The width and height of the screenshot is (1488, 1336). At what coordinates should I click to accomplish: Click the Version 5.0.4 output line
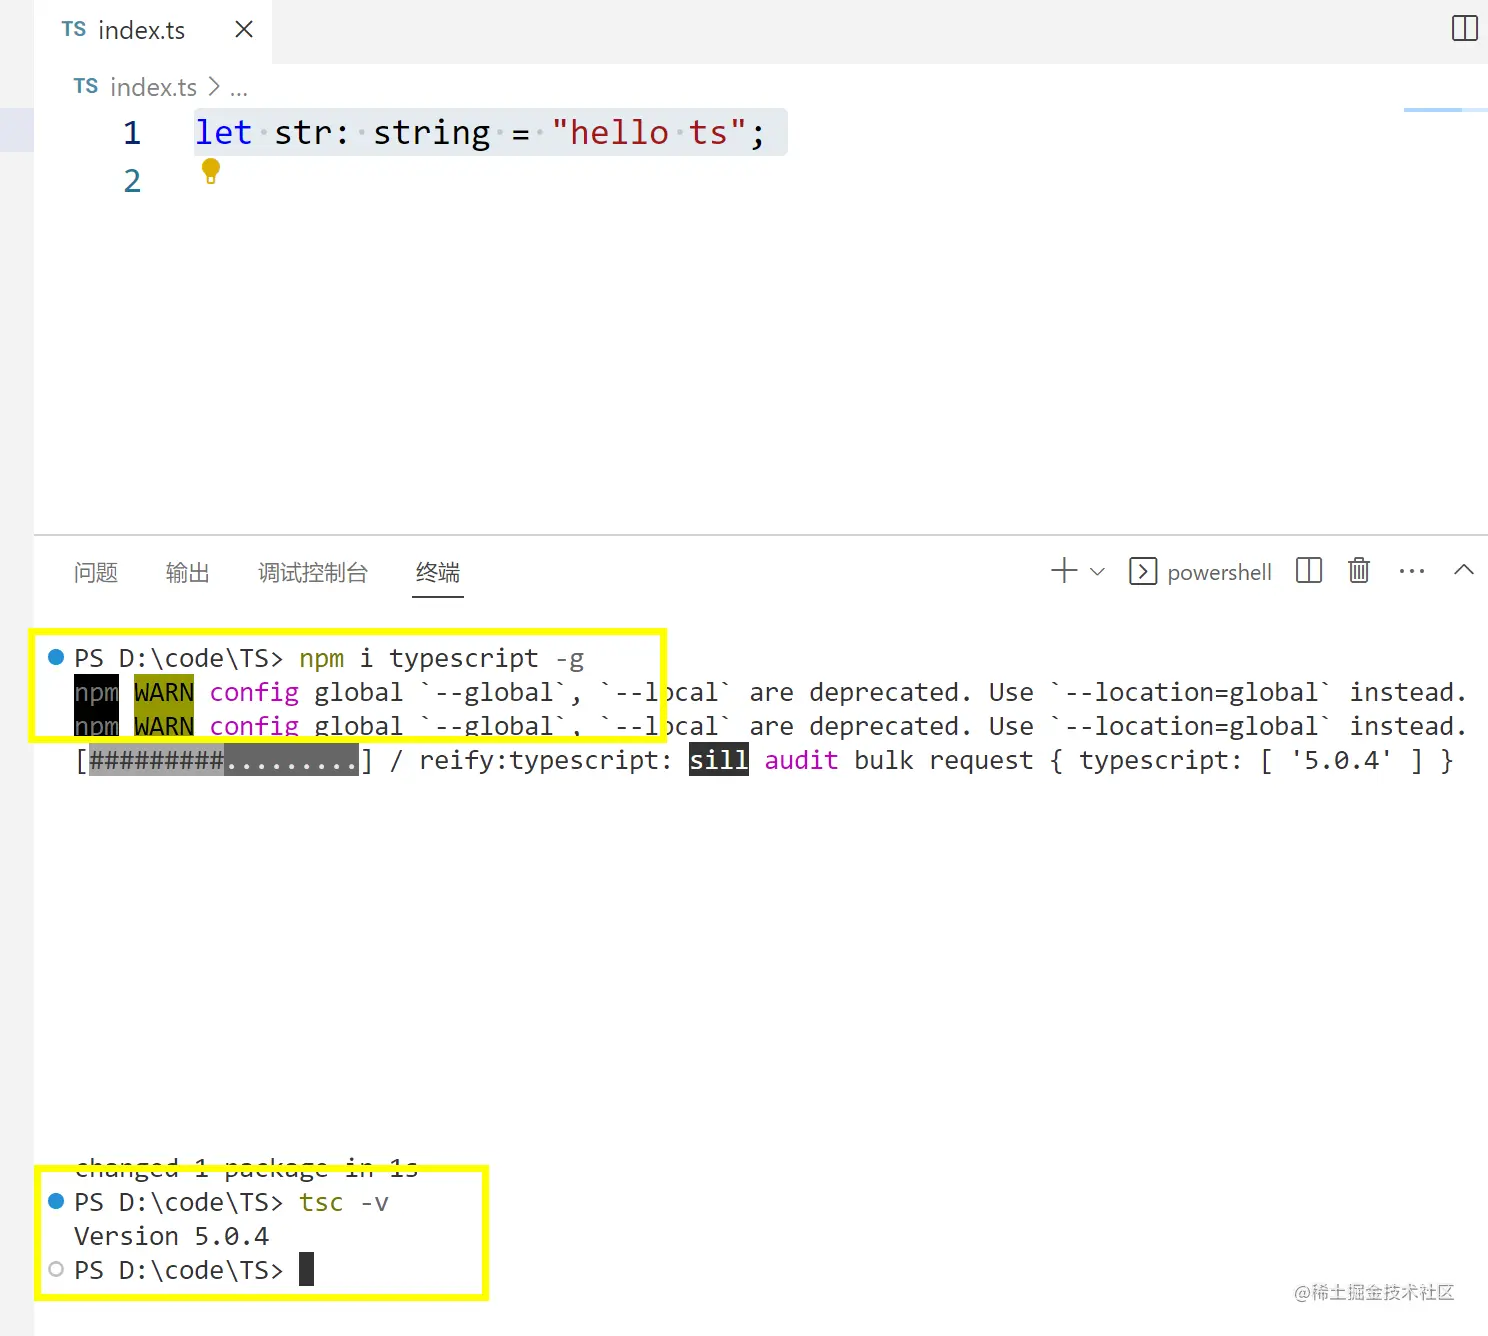(172, 1236)
